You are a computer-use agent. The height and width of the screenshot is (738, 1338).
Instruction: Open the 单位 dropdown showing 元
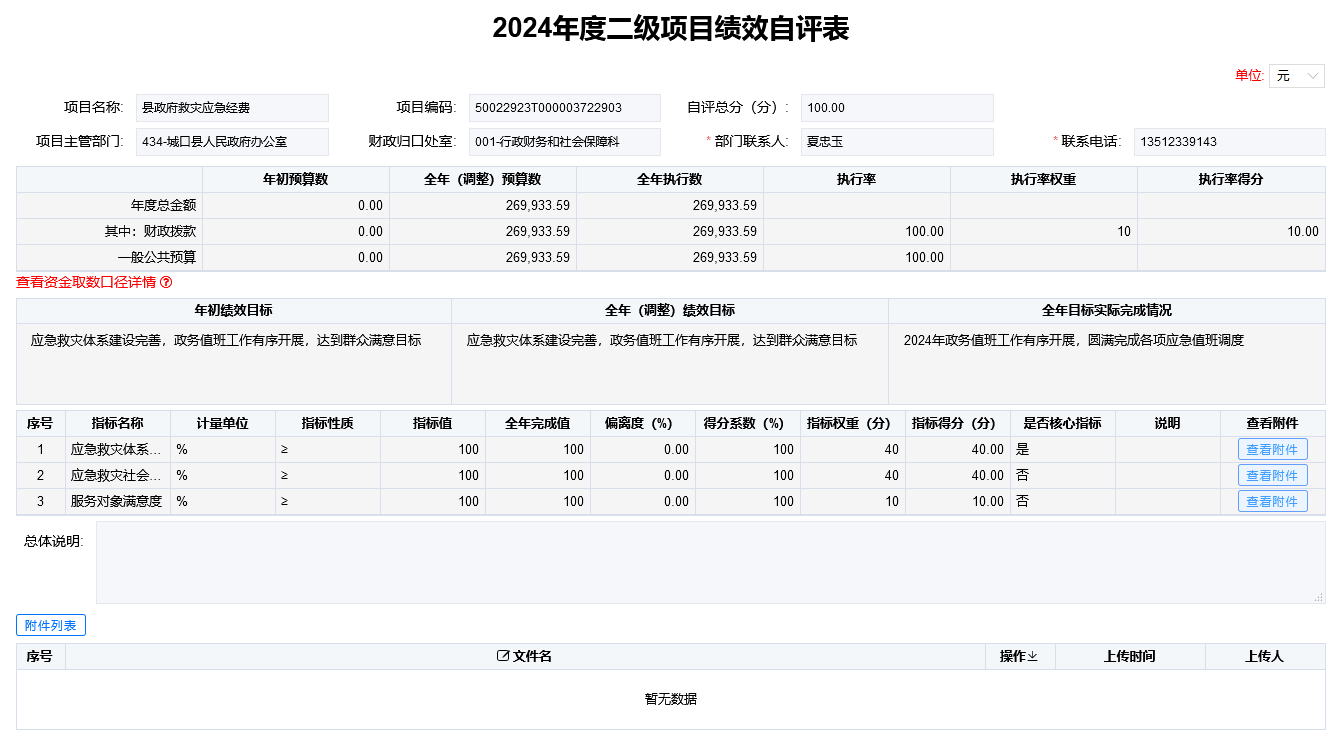click(1296, 76)
